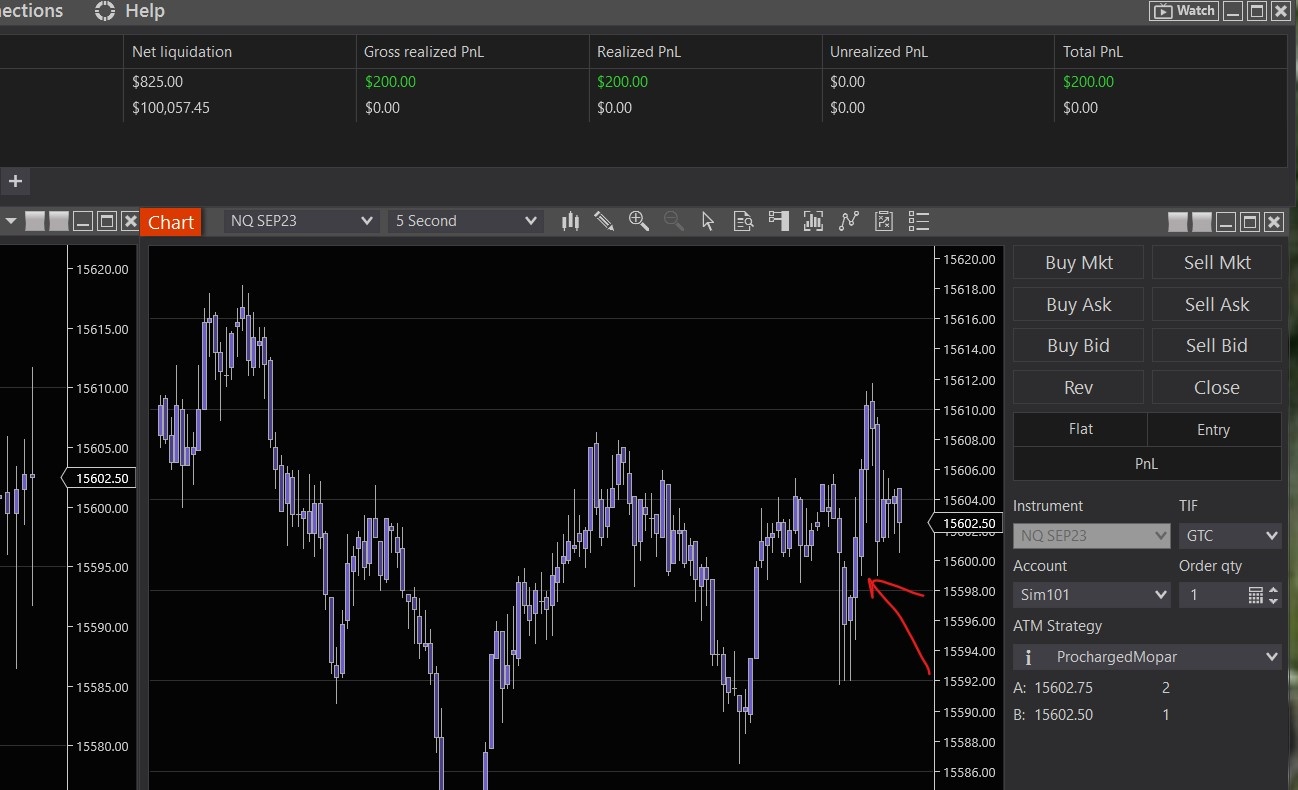Click the order quantity calculator icon

click(x=1256, y=595)
